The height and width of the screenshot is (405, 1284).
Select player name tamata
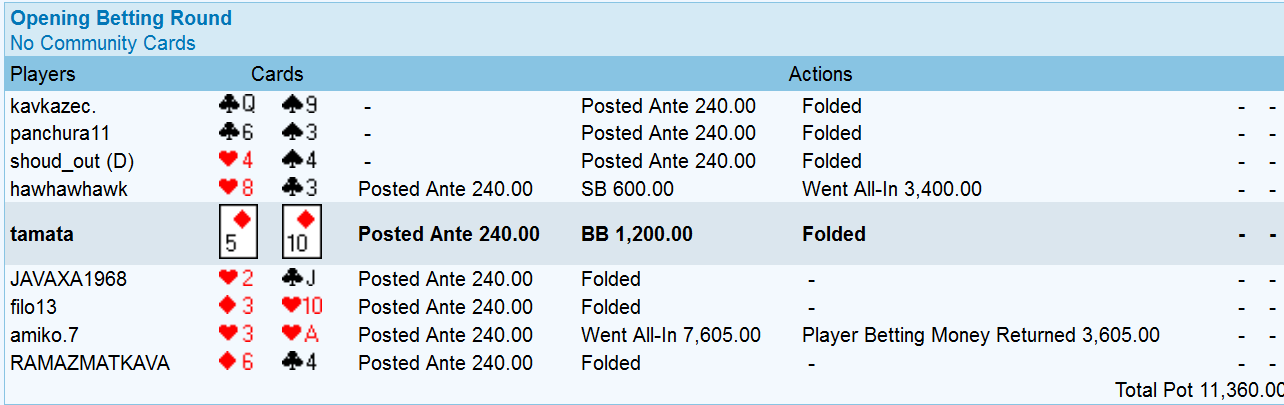coord(42,234)
